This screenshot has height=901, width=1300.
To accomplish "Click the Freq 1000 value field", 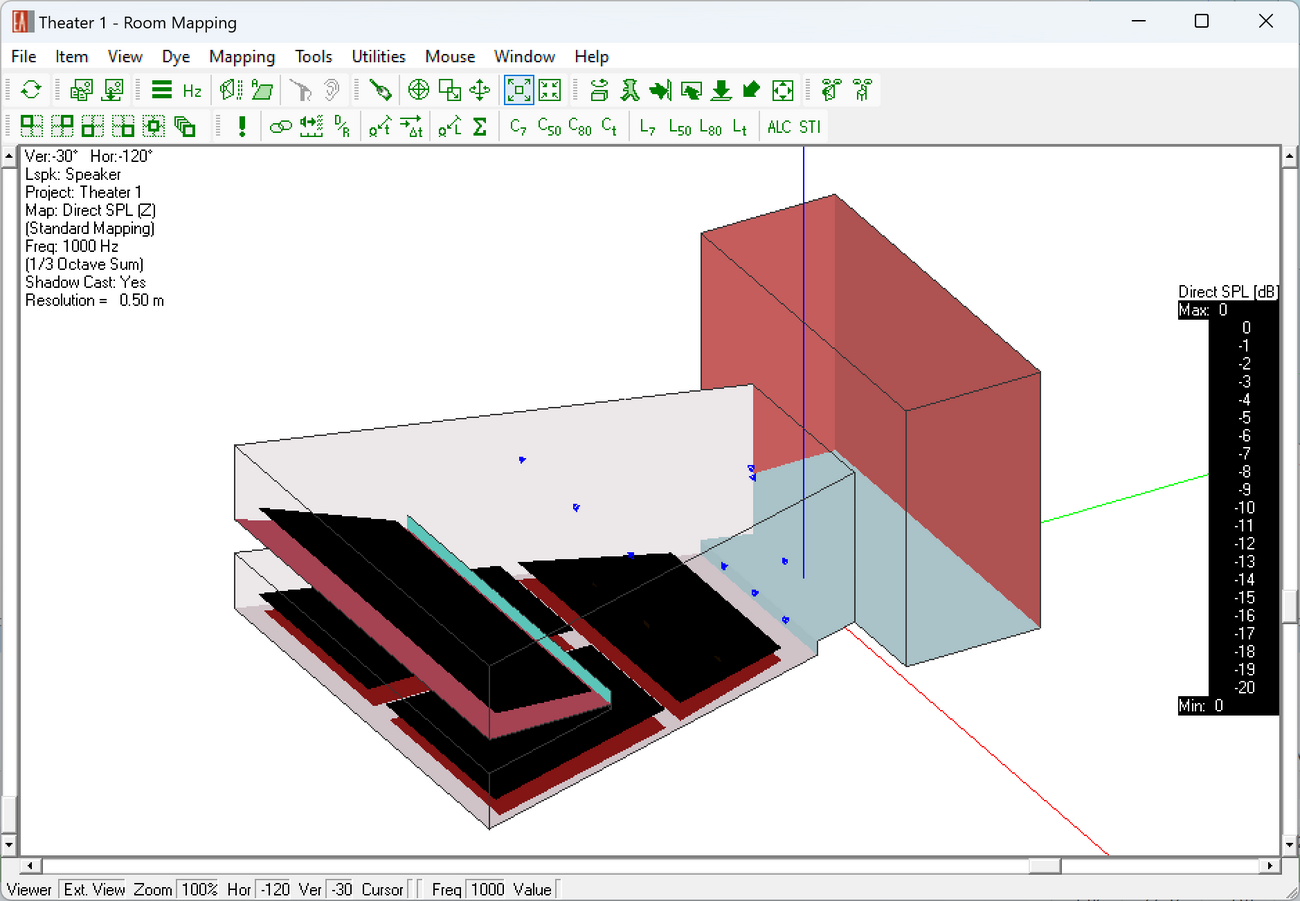I will pos(487,889).
